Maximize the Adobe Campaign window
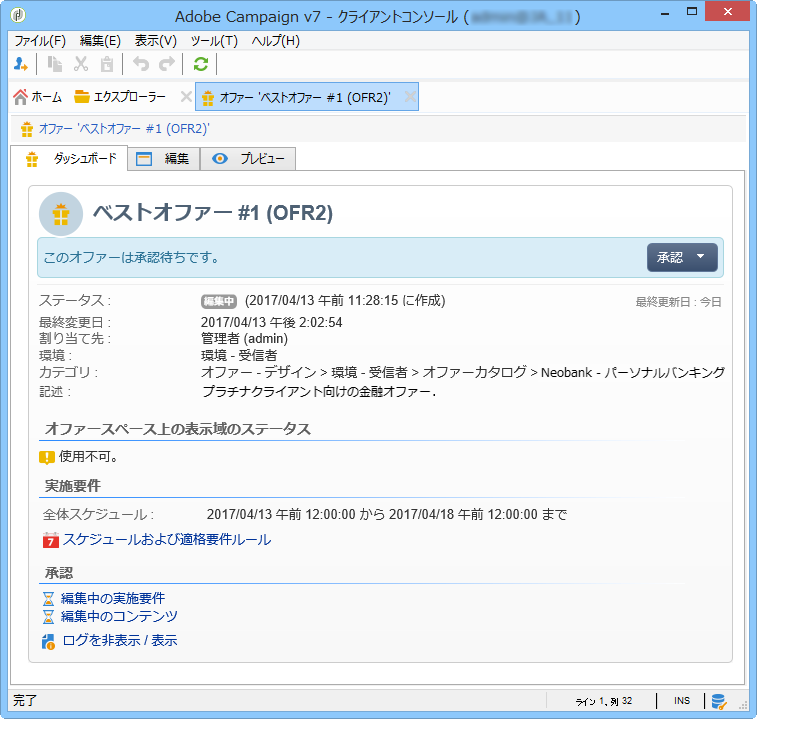The height and width of the screenshot is (747, 786). coord(692,13)
